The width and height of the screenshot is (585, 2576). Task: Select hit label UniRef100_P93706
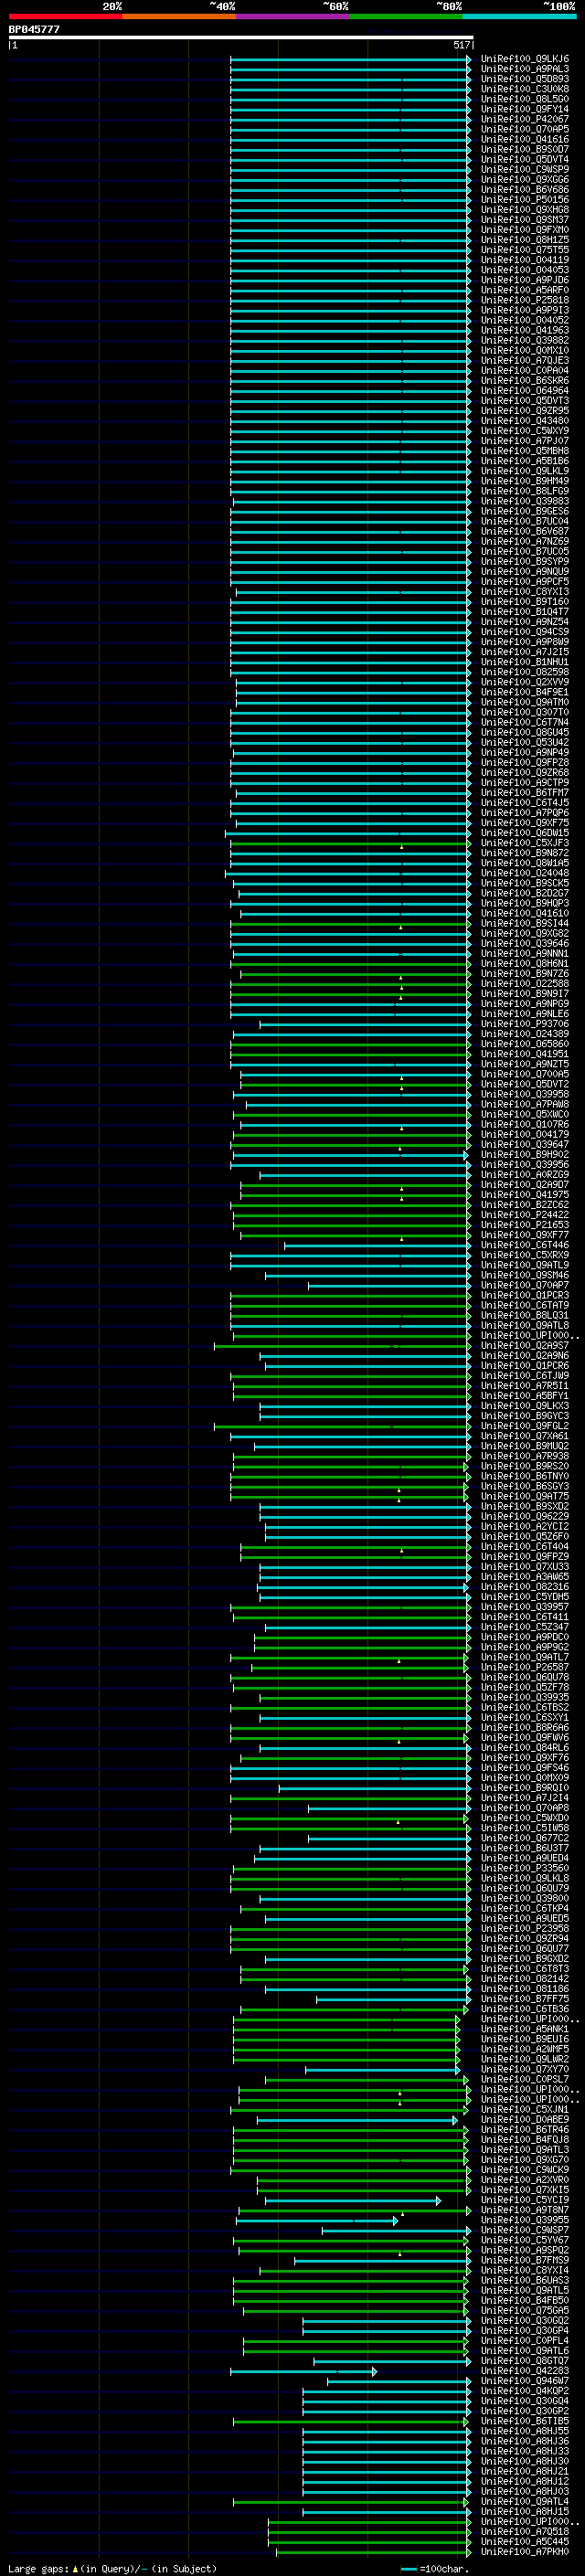[x=524, y=1024]
